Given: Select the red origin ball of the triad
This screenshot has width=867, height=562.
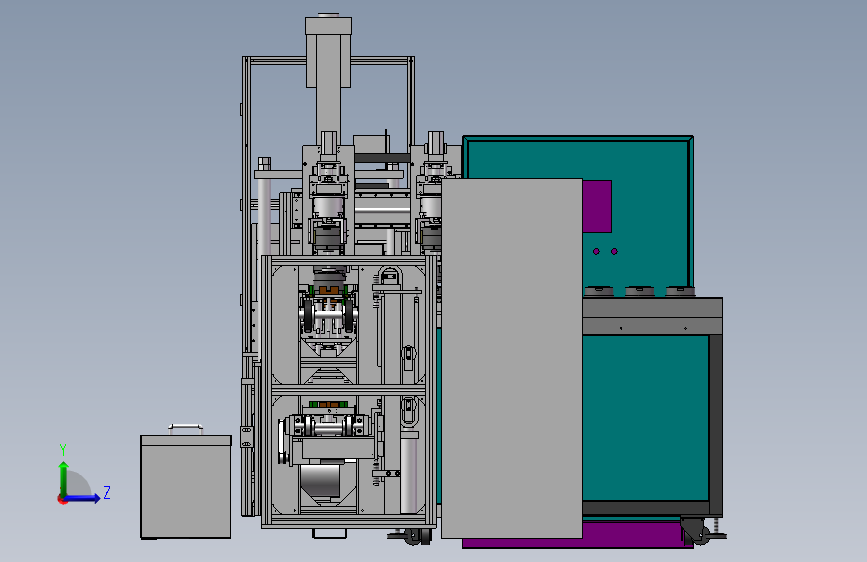Looking at the screenshot, I should coord(62,499).
